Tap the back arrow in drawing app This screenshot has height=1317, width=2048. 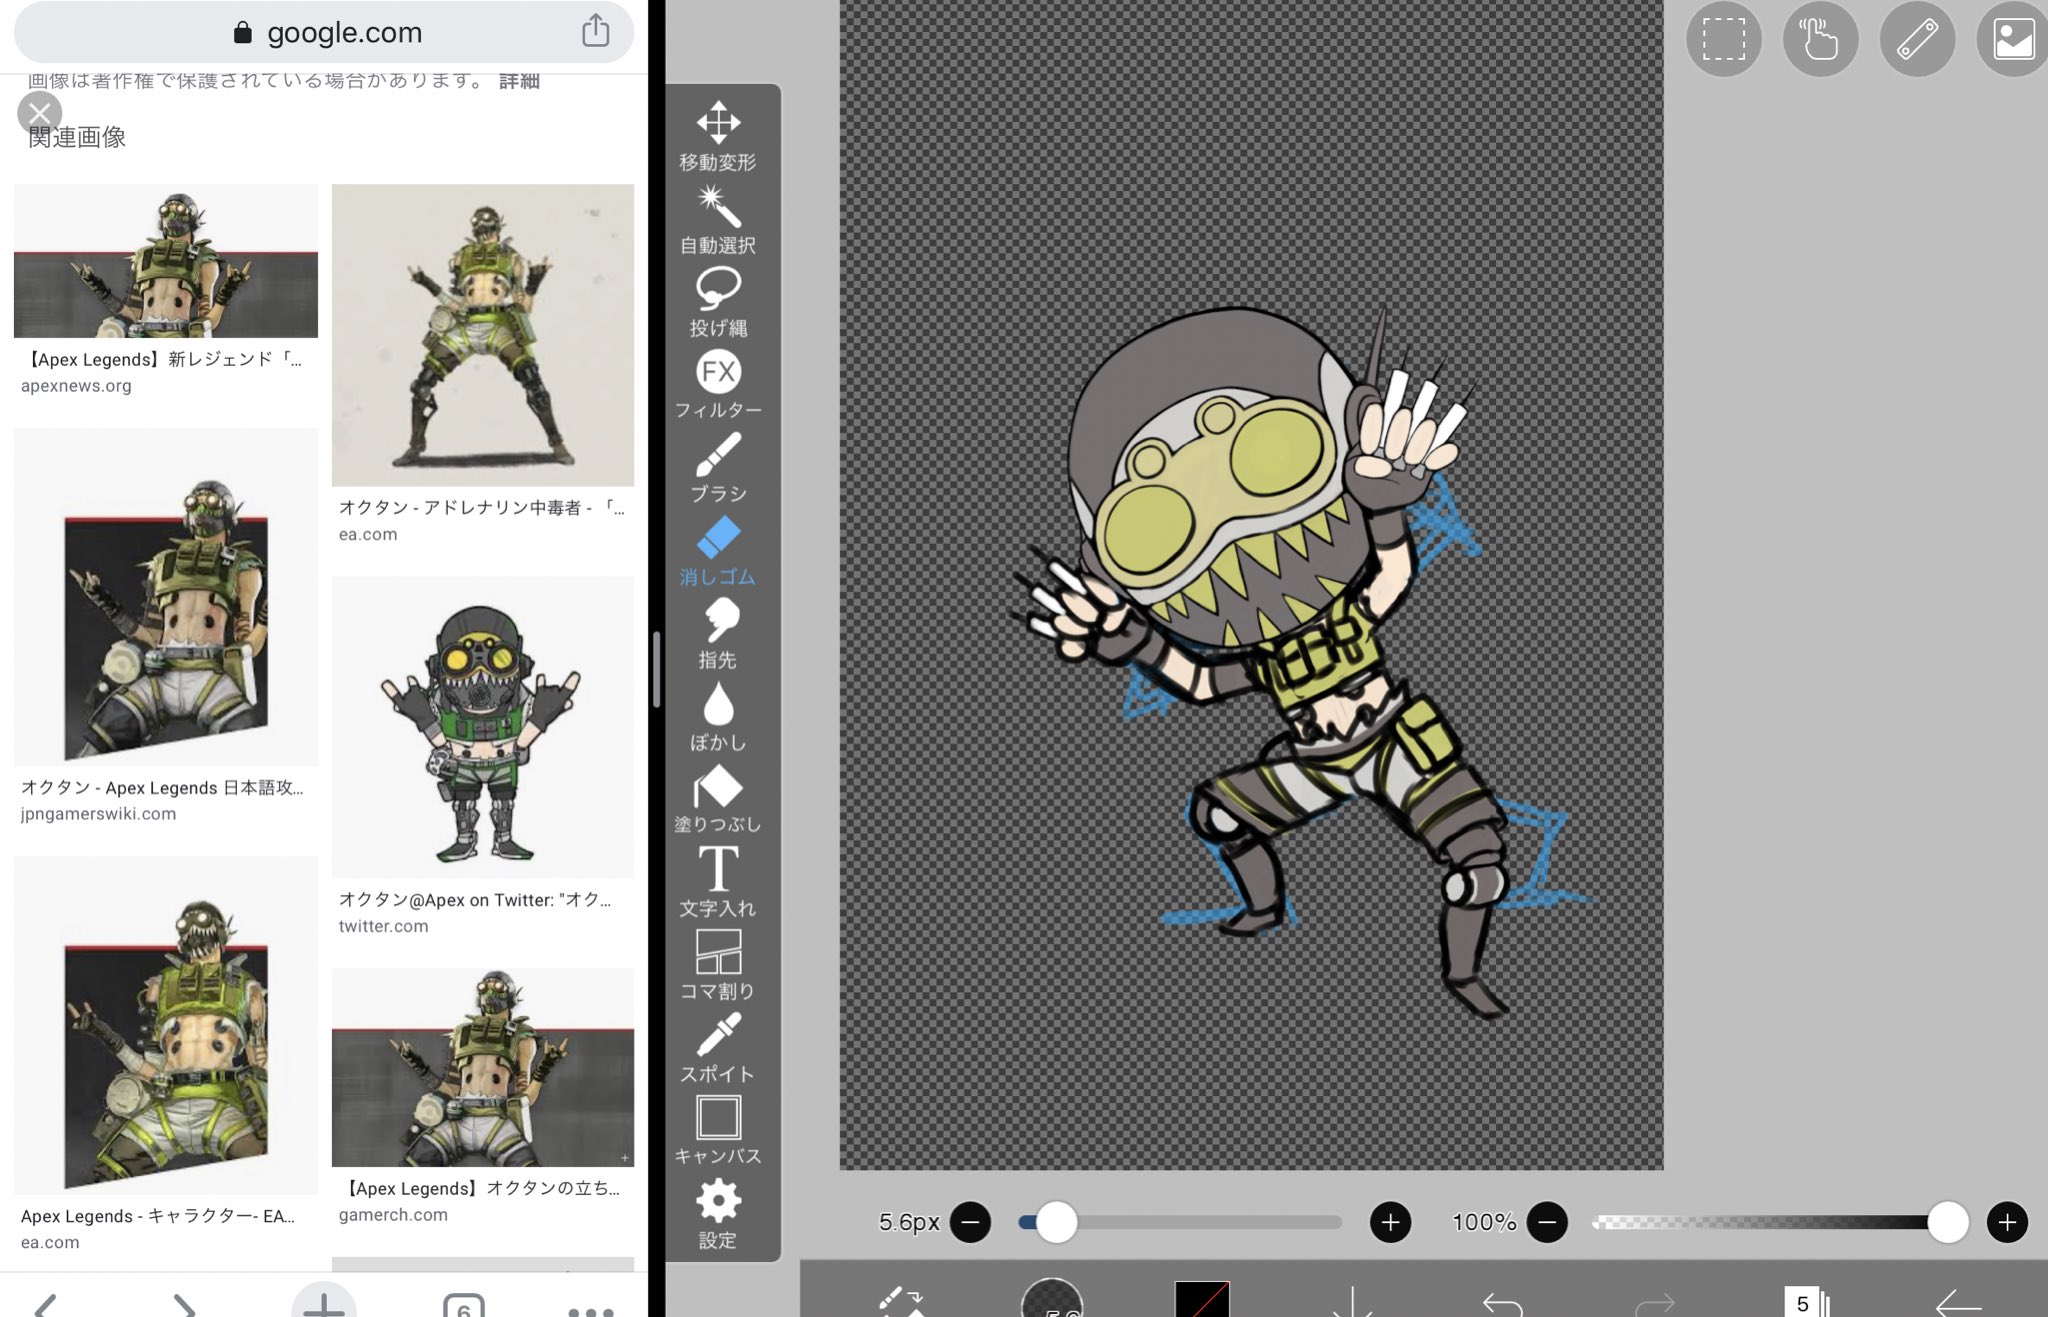tap(1958, 1303)
